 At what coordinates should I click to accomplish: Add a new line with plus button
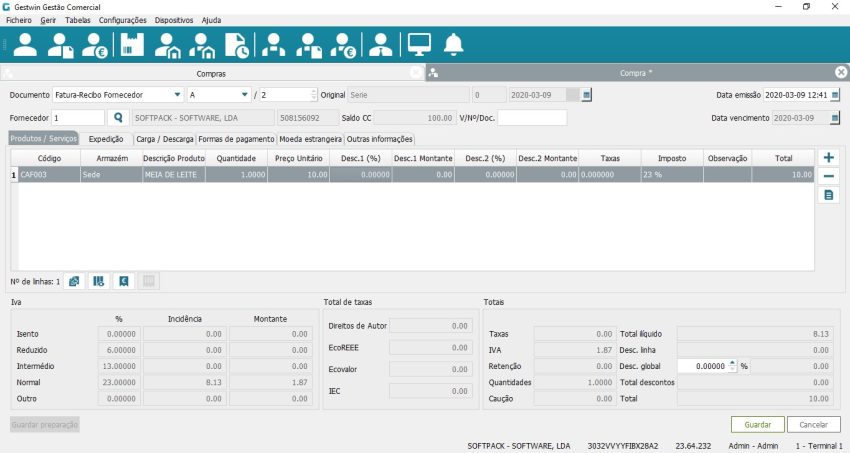[x=828, y=158]
